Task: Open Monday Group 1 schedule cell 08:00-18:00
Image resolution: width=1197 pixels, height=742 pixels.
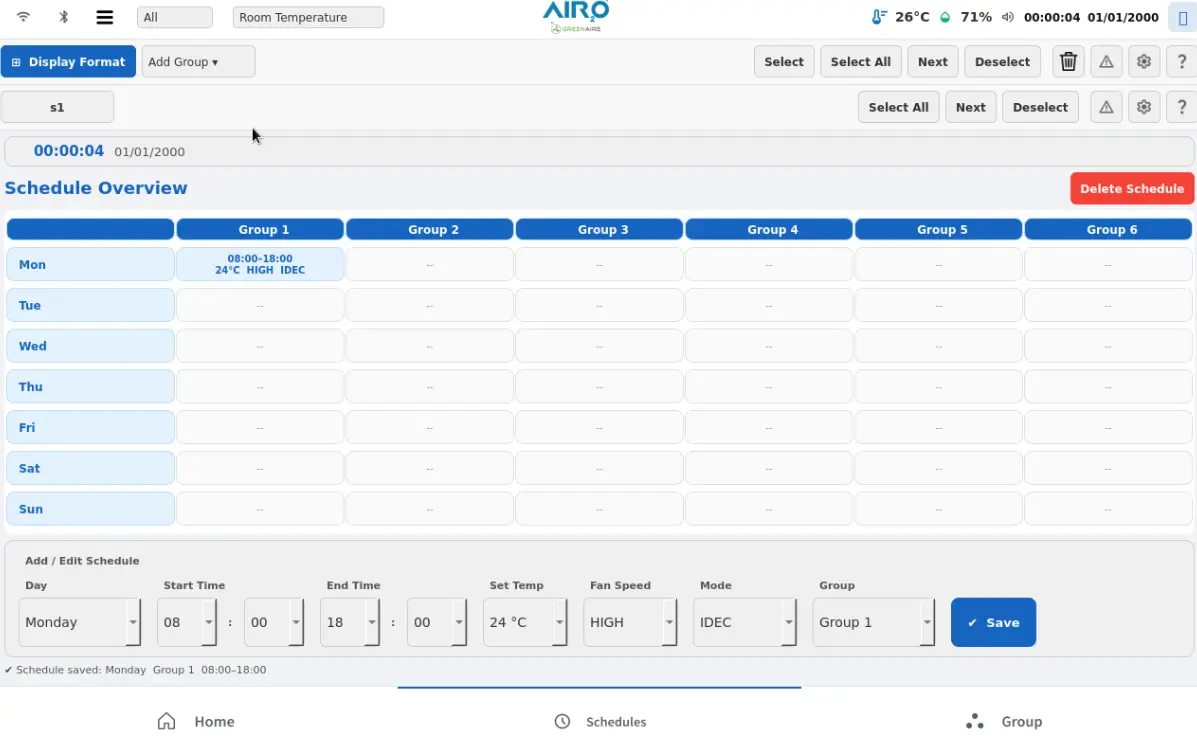Action: point(260,264)
